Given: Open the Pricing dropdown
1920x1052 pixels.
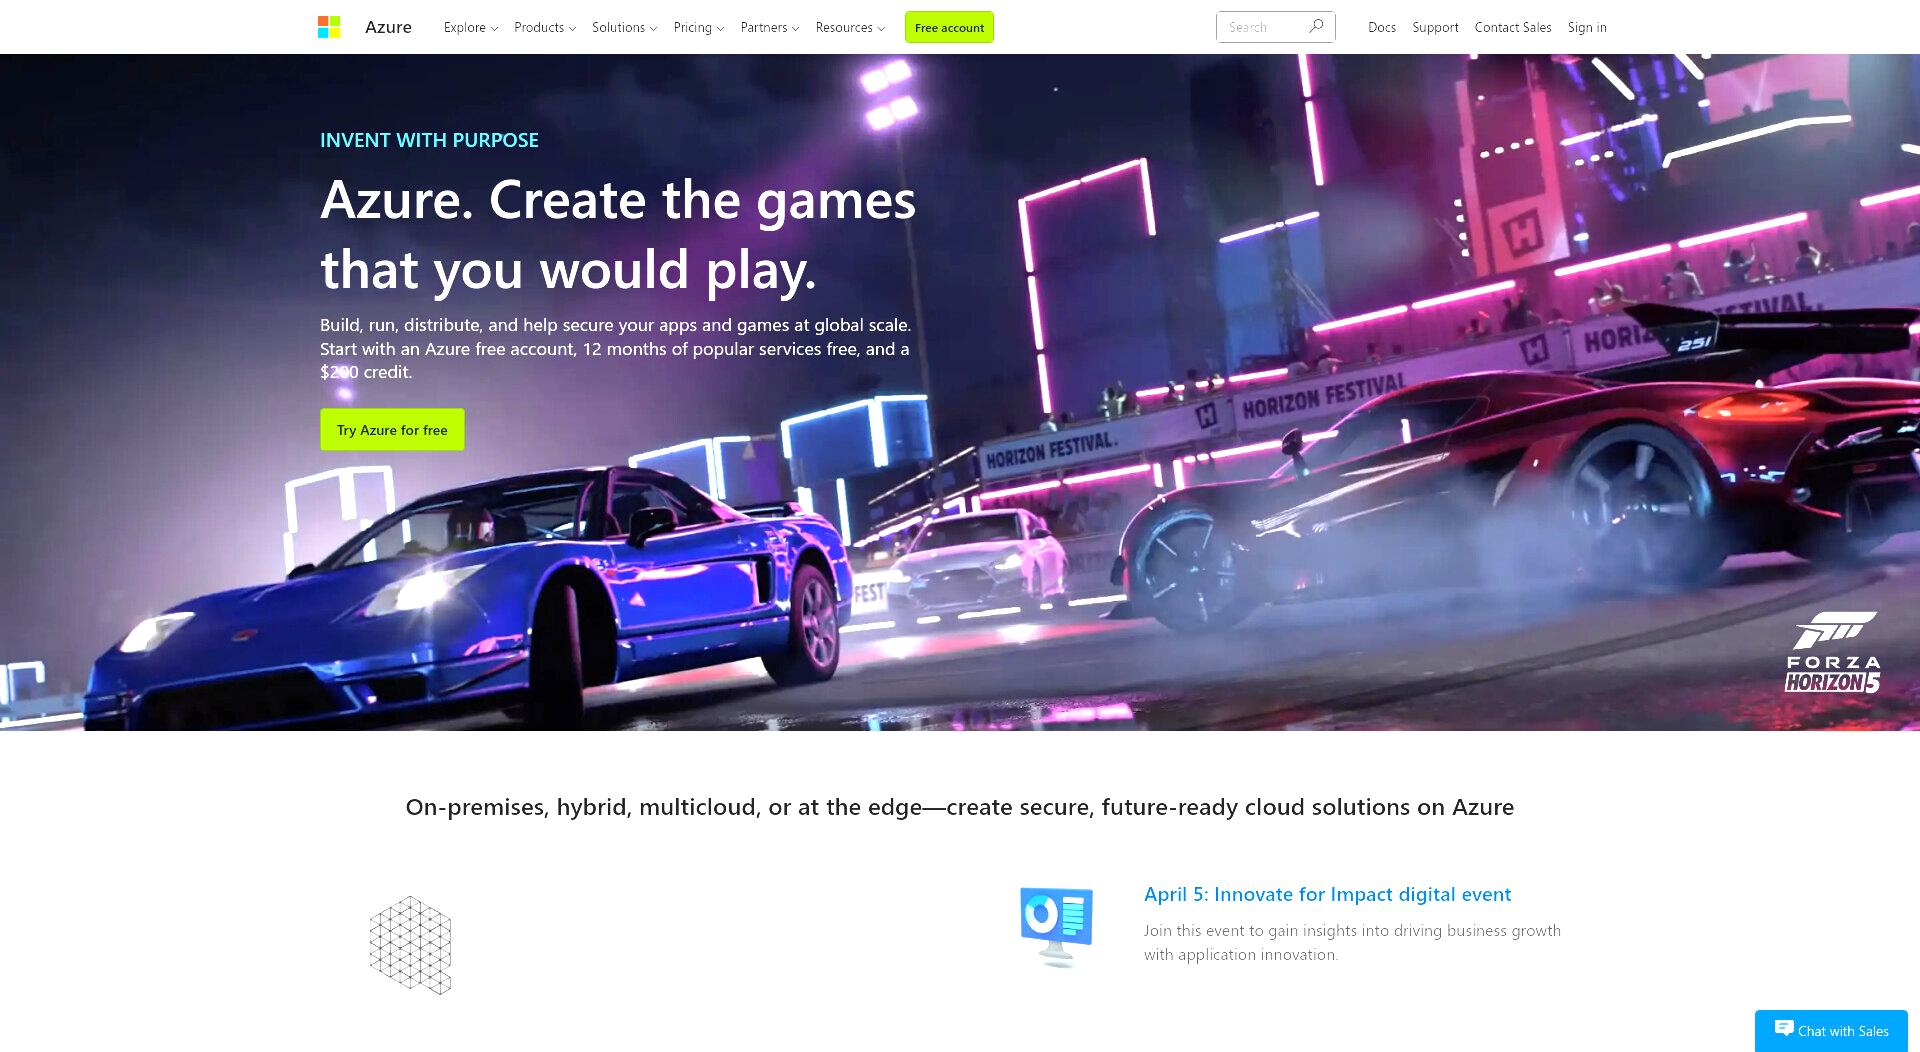Looking at the screenshot, I should pos(698,27).
